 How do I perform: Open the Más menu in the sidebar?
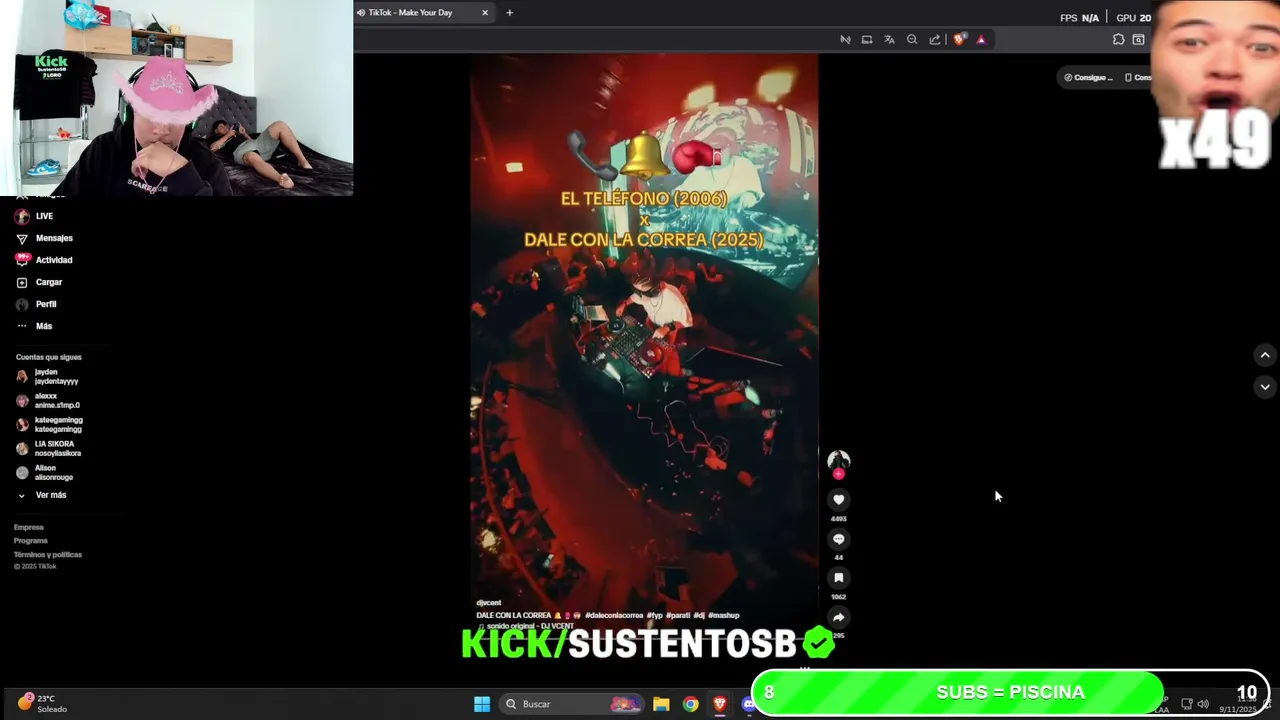[35, 326]
